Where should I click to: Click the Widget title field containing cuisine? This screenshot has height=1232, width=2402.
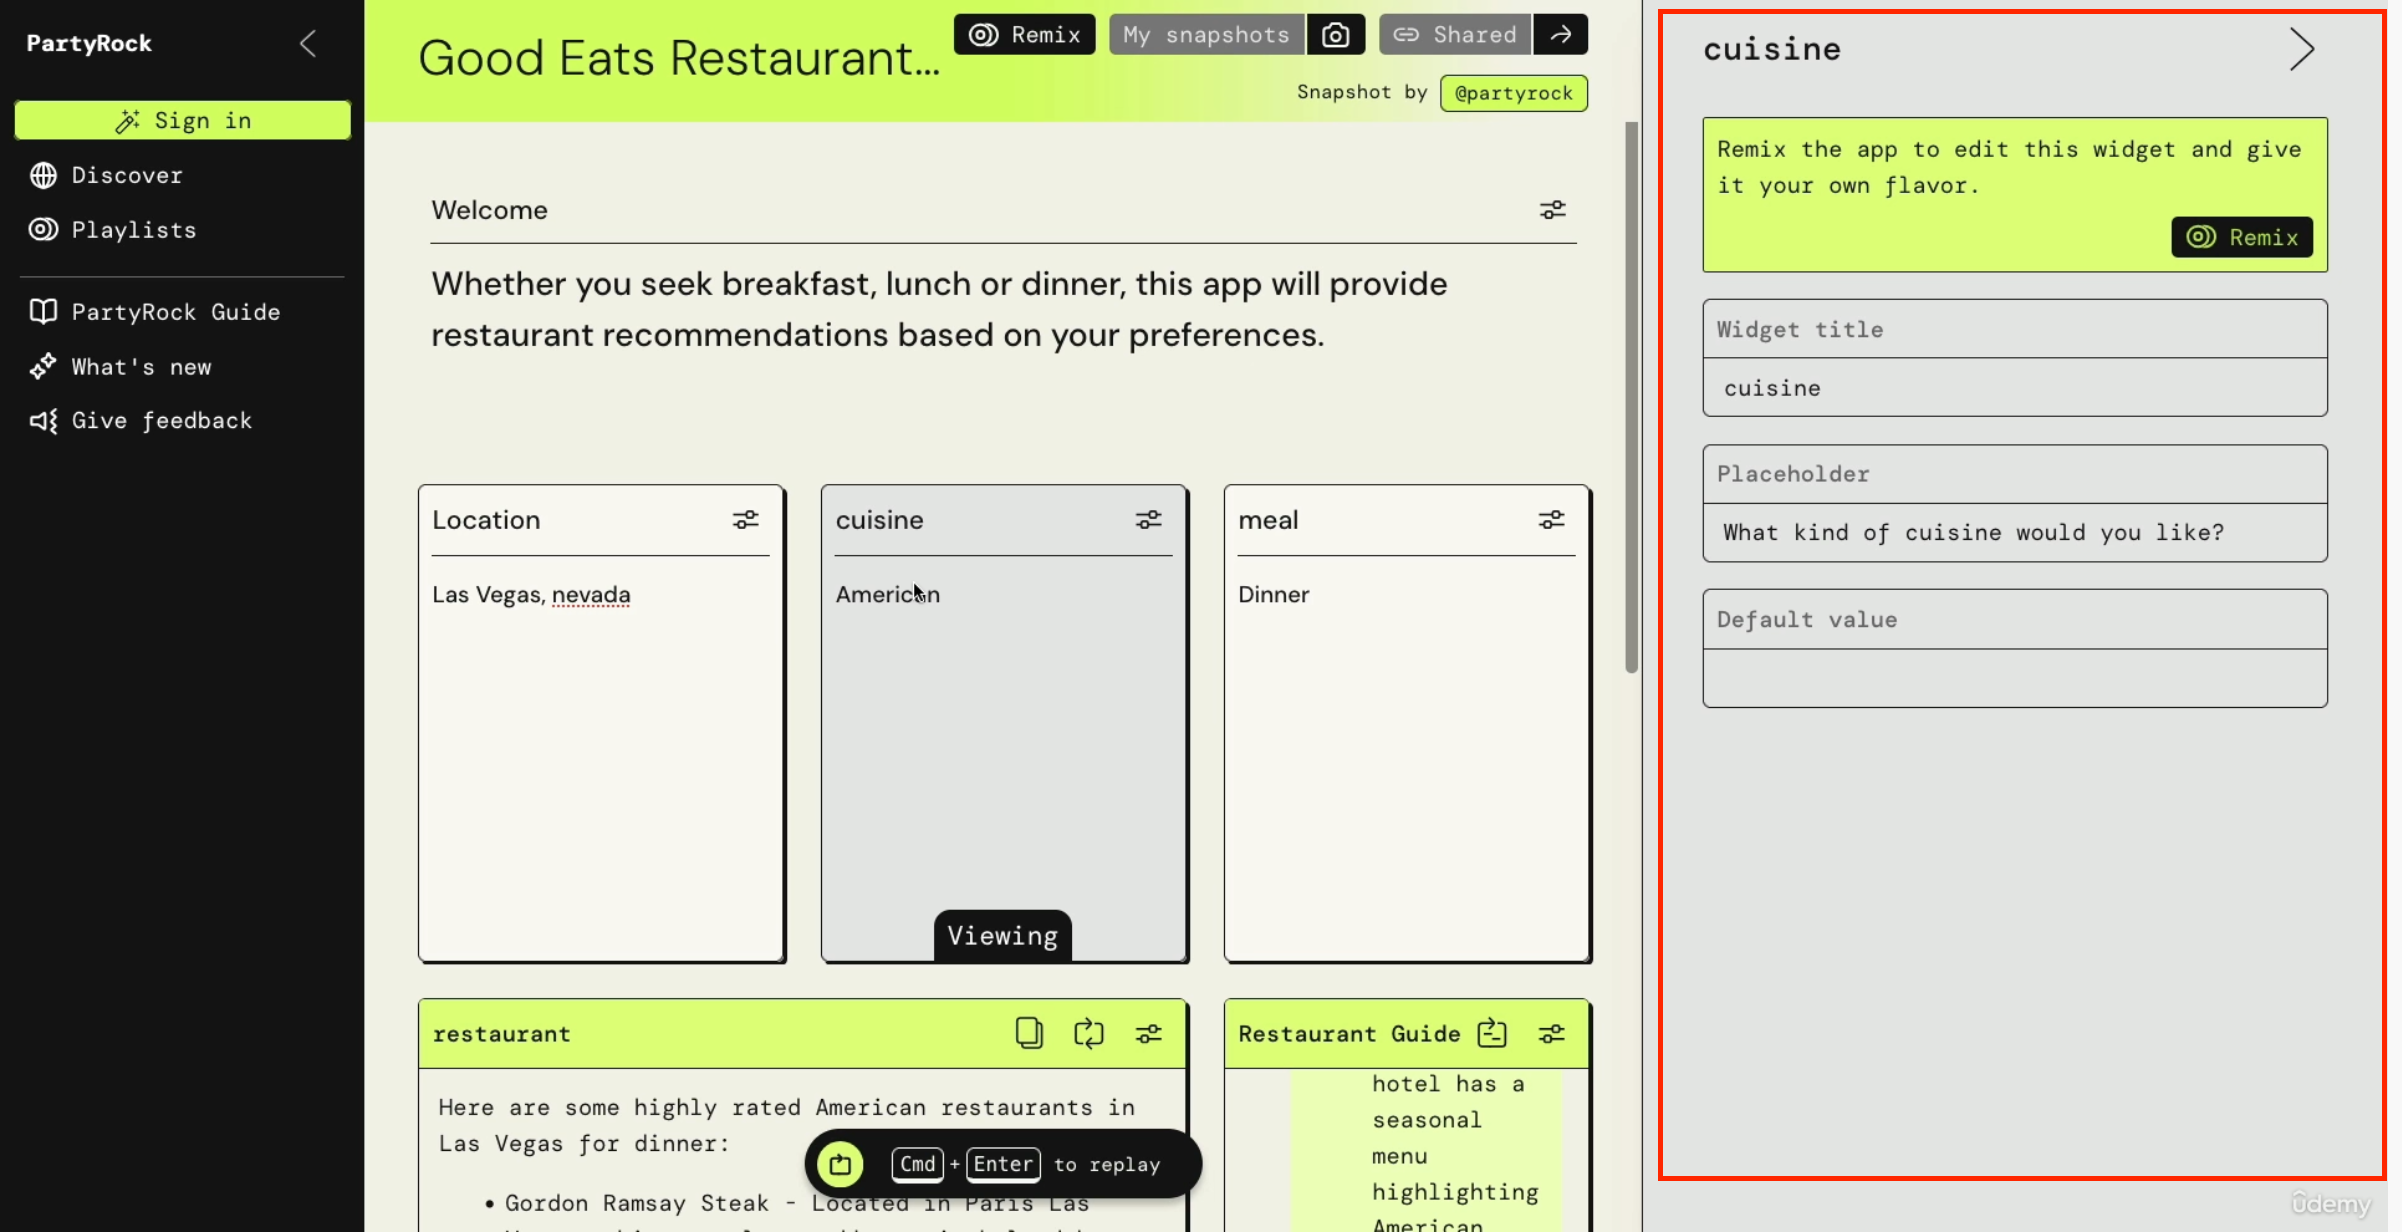coord(2015,388)
